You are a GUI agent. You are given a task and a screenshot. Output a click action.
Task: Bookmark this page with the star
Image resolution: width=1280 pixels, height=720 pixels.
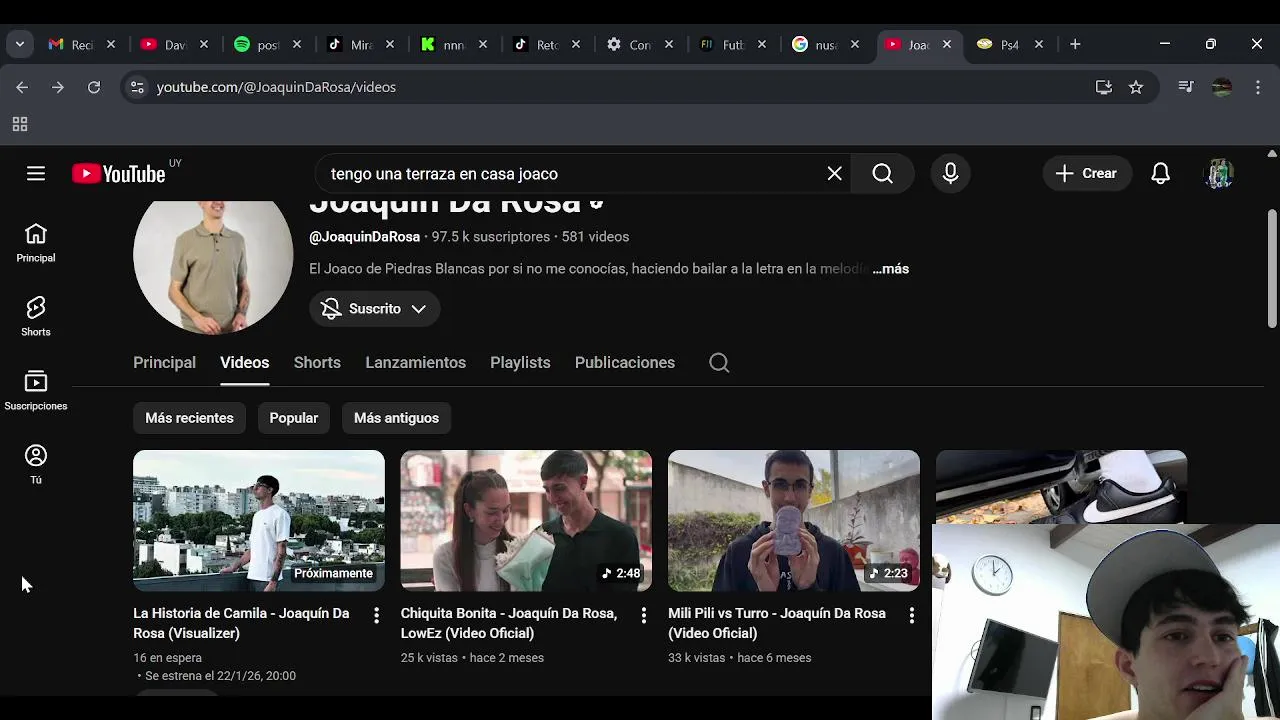(x=1136, y=88)
